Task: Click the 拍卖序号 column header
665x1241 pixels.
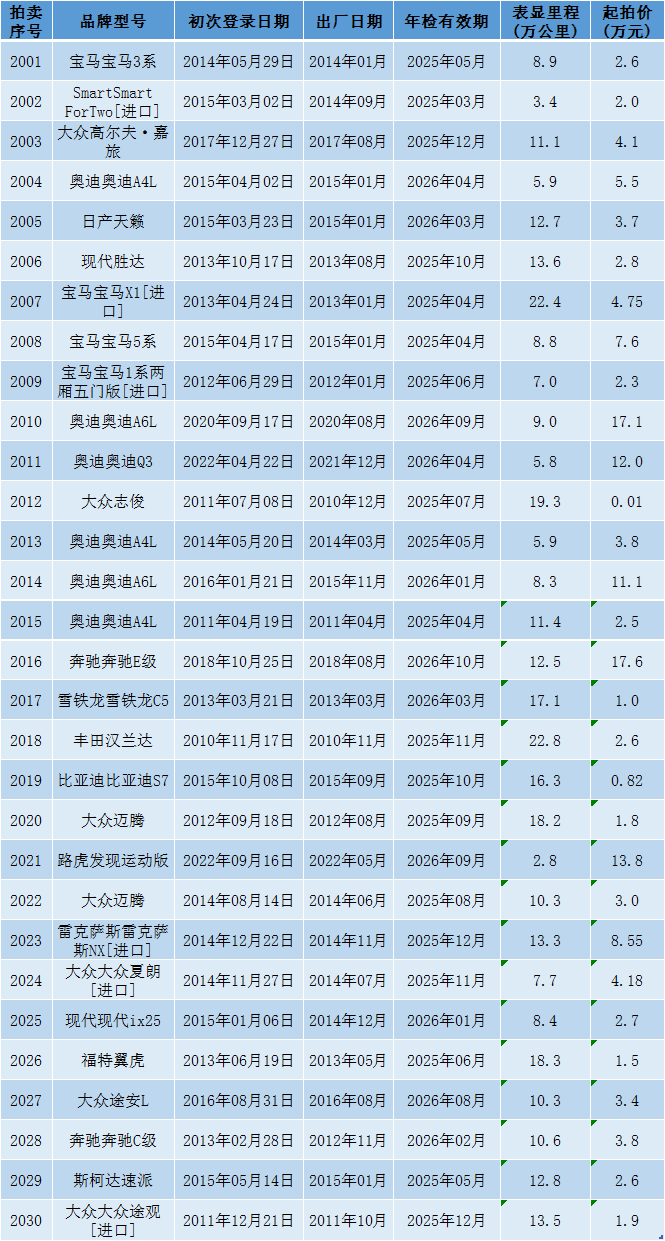Action: [26, 21]
